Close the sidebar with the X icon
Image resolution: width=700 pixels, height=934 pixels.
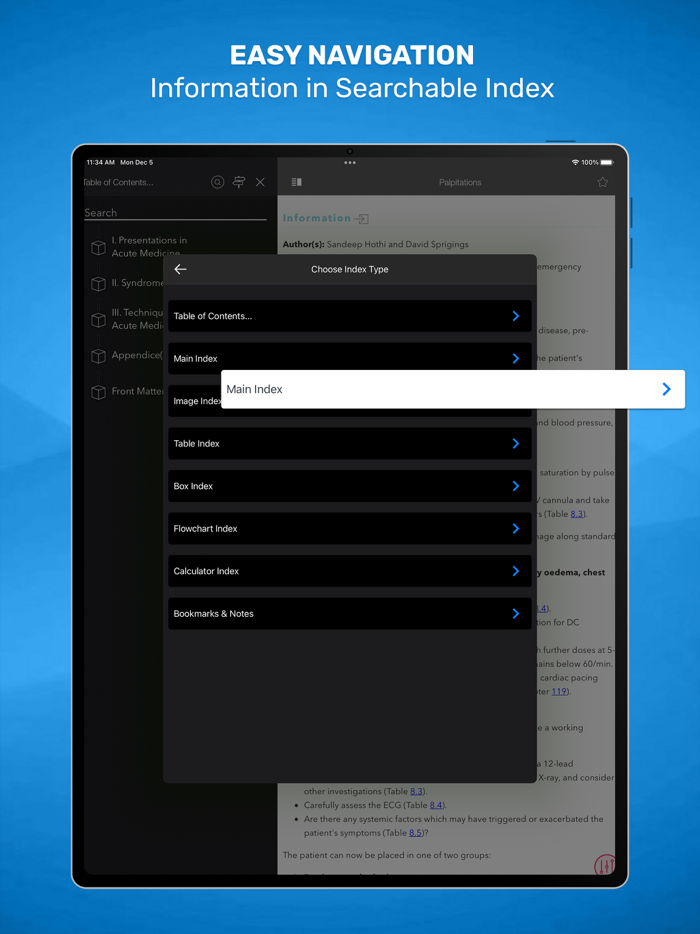(x=260, y=182)
